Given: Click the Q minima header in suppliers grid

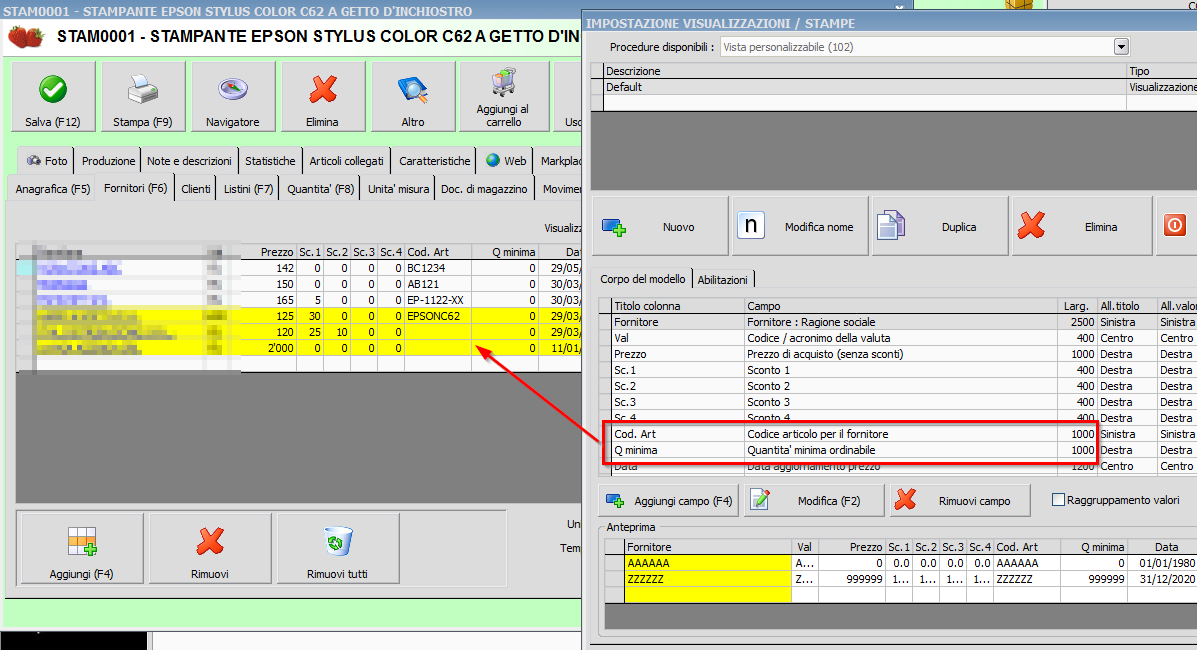Looking at the screenshot, I should point(505,252).
